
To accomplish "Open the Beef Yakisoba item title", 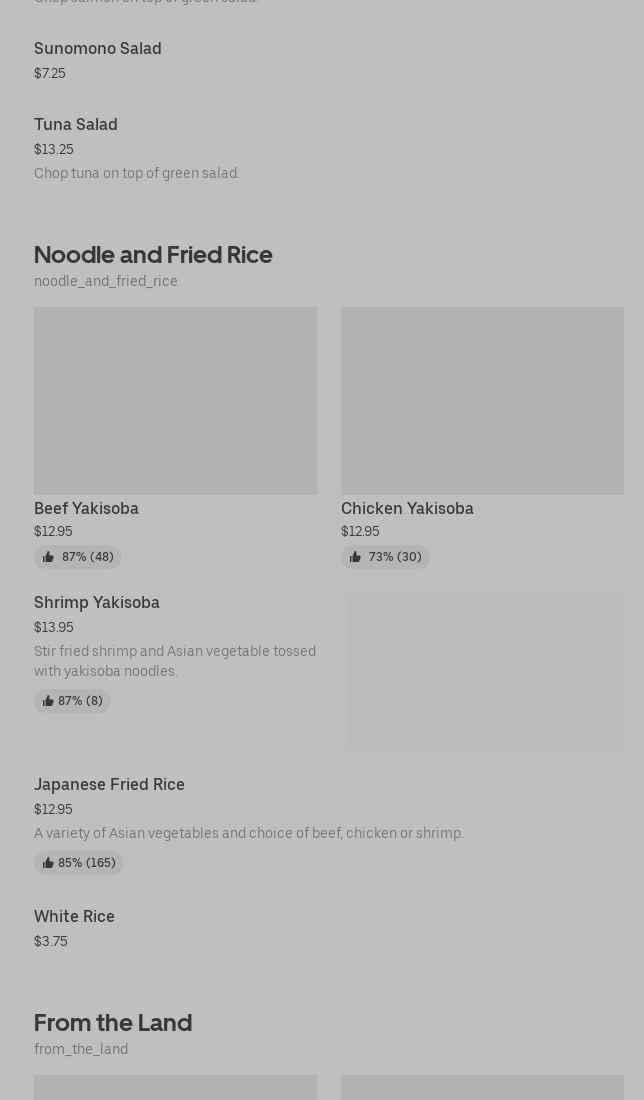I will (x=86, y=508).
